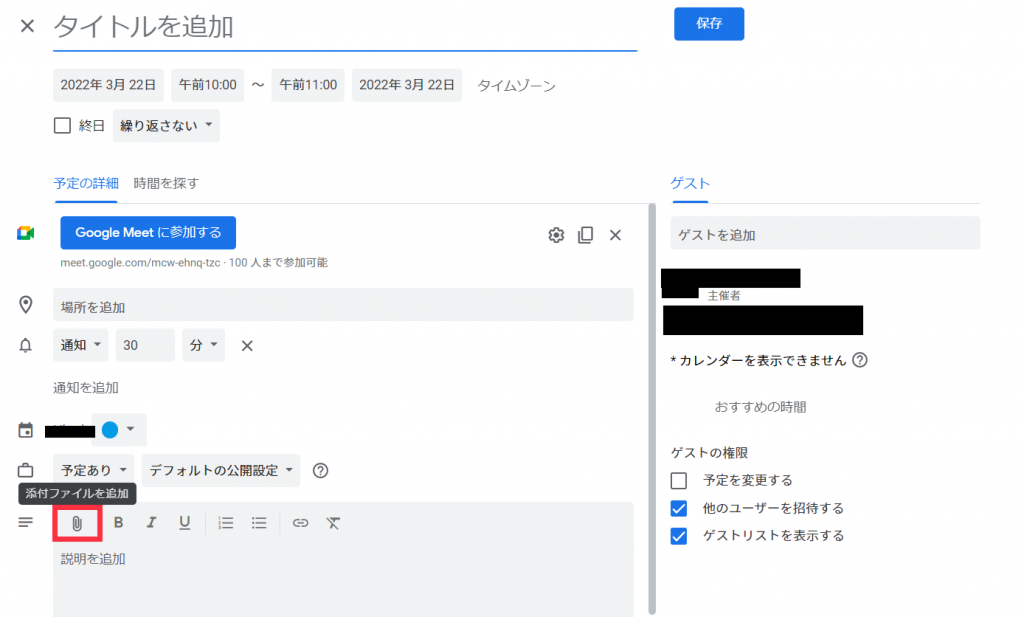Open the 繰り返さない repeat dropdown
Screen dimensions: 1024x617
(166, 126)
